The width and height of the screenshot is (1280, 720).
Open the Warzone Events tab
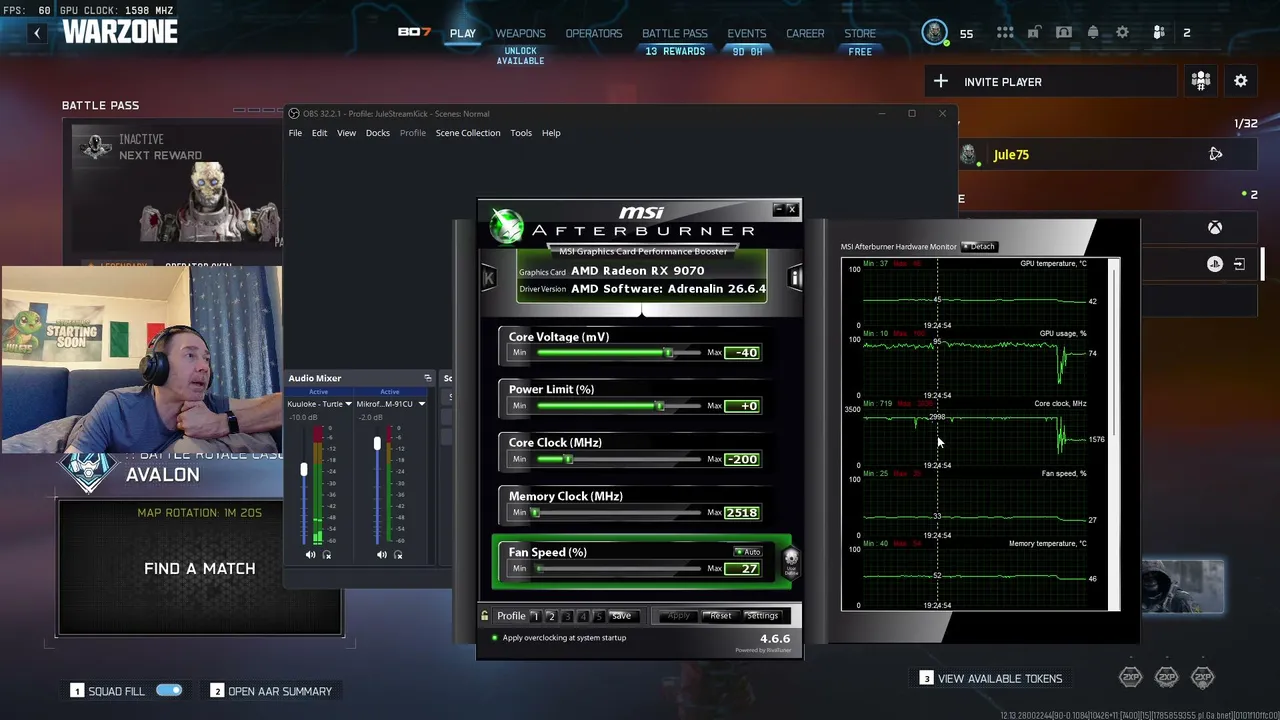tap(747, 33)
